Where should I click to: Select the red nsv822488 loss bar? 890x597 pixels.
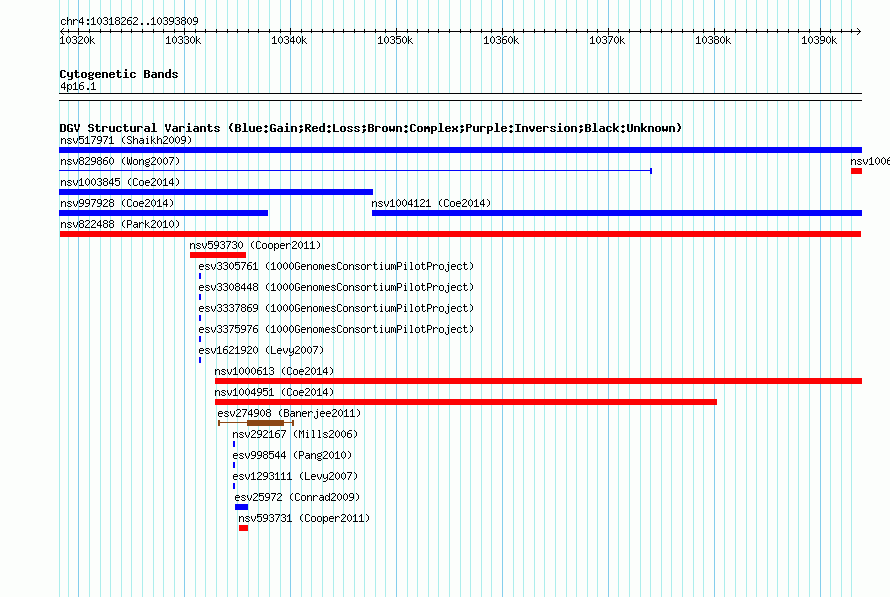[460, 234]
